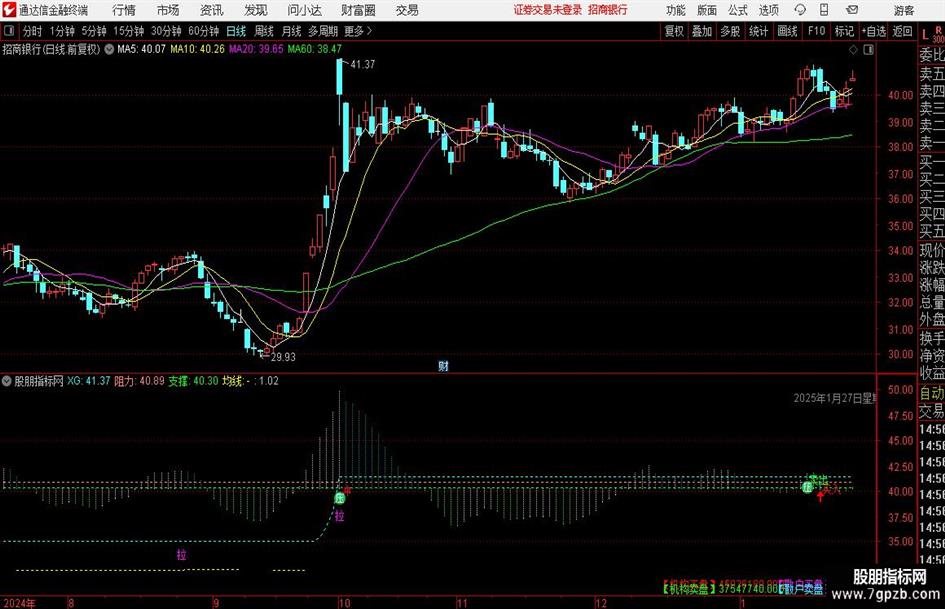Open F10 company info

click(817, 31)
